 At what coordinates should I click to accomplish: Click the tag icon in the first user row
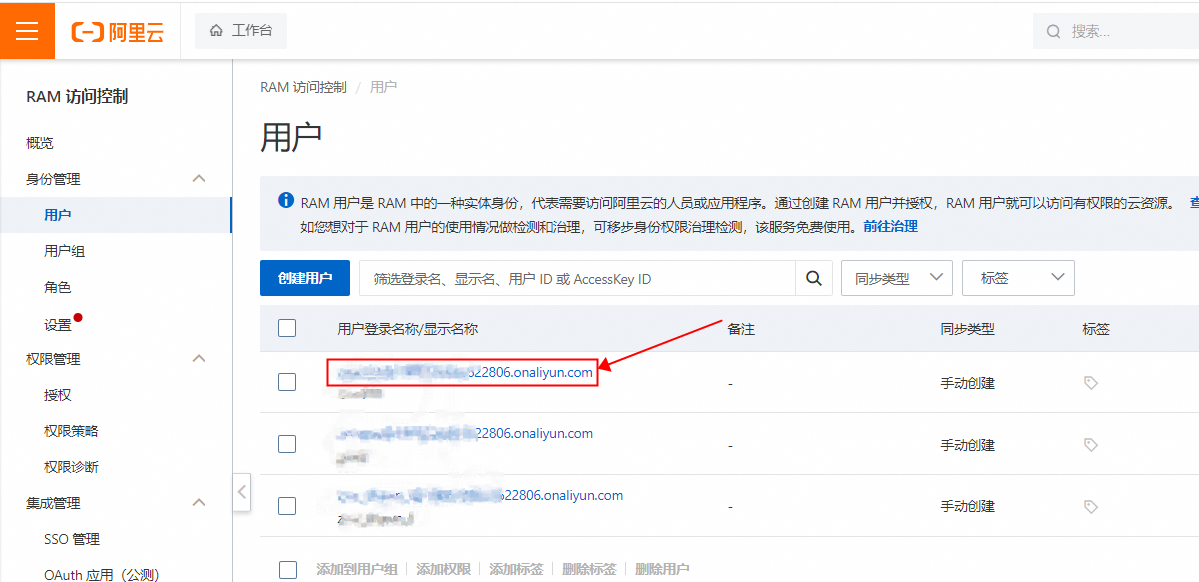[1091, 383]
